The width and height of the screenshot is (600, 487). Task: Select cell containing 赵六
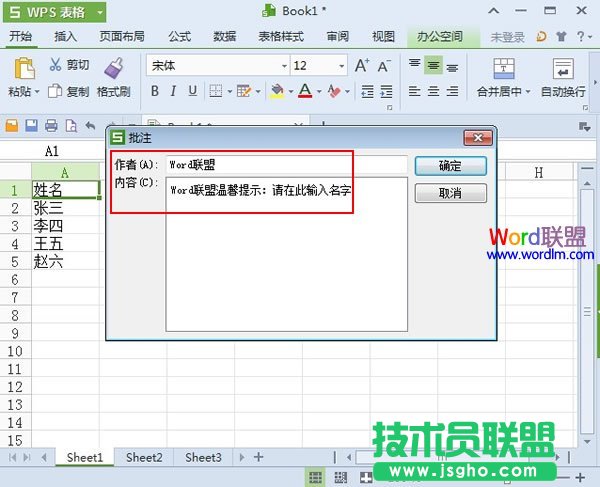coord(65,262)
